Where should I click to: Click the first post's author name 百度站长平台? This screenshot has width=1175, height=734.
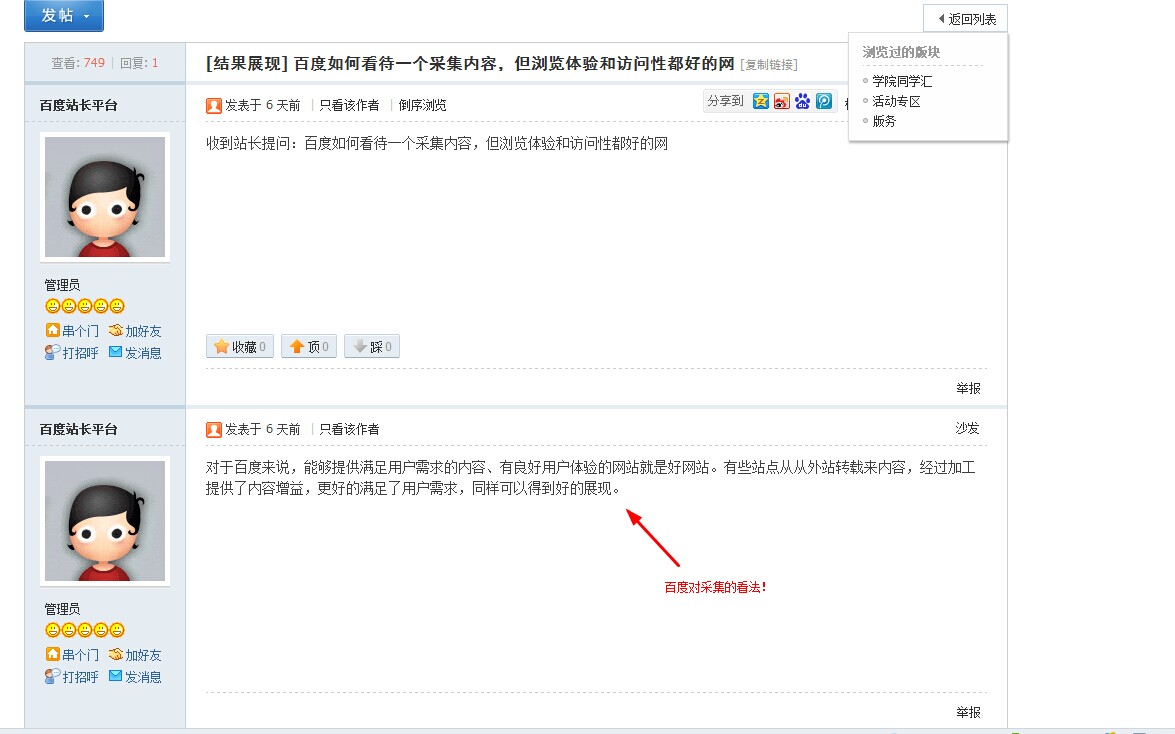coord(79,106)
